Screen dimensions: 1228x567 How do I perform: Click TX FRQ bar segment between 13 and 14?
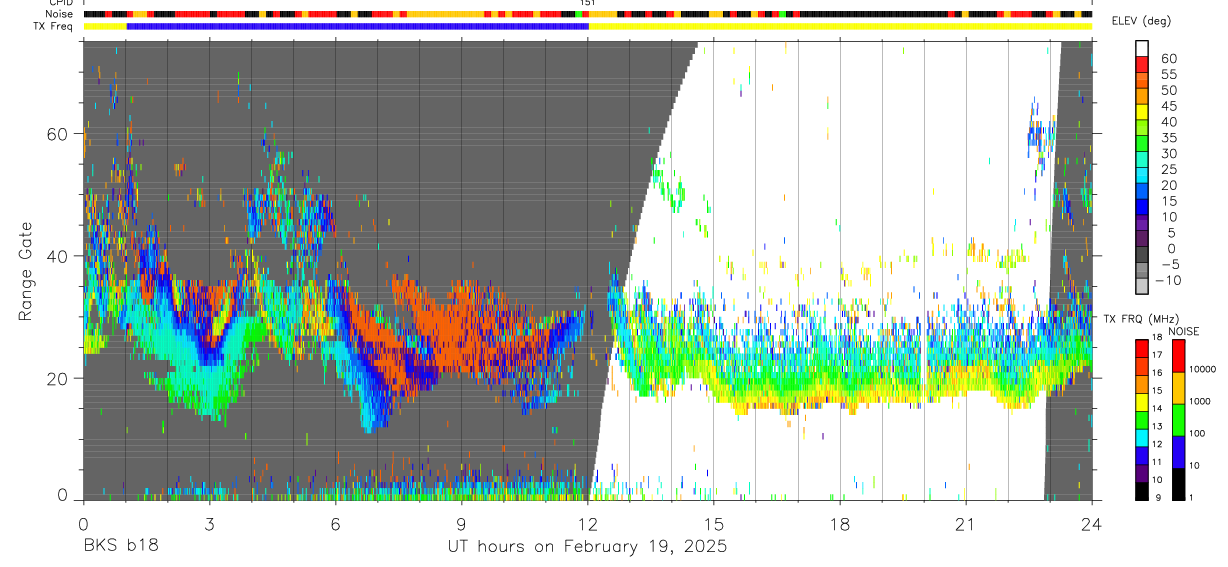(x=1142, y=420)
